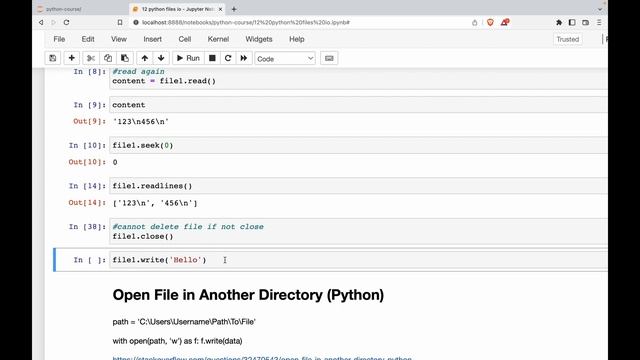Open the Kernel menu
The height and width of the screenshot is (360, 640).
click(x=218, y=39)
